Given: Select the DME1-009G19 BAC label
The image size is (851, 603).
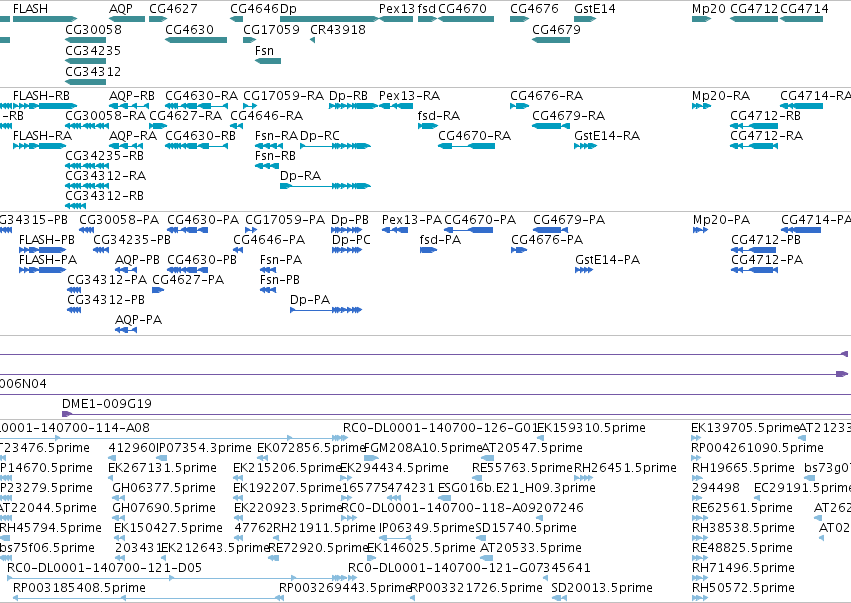Looking at the screenshot, I should click(107, 404).
